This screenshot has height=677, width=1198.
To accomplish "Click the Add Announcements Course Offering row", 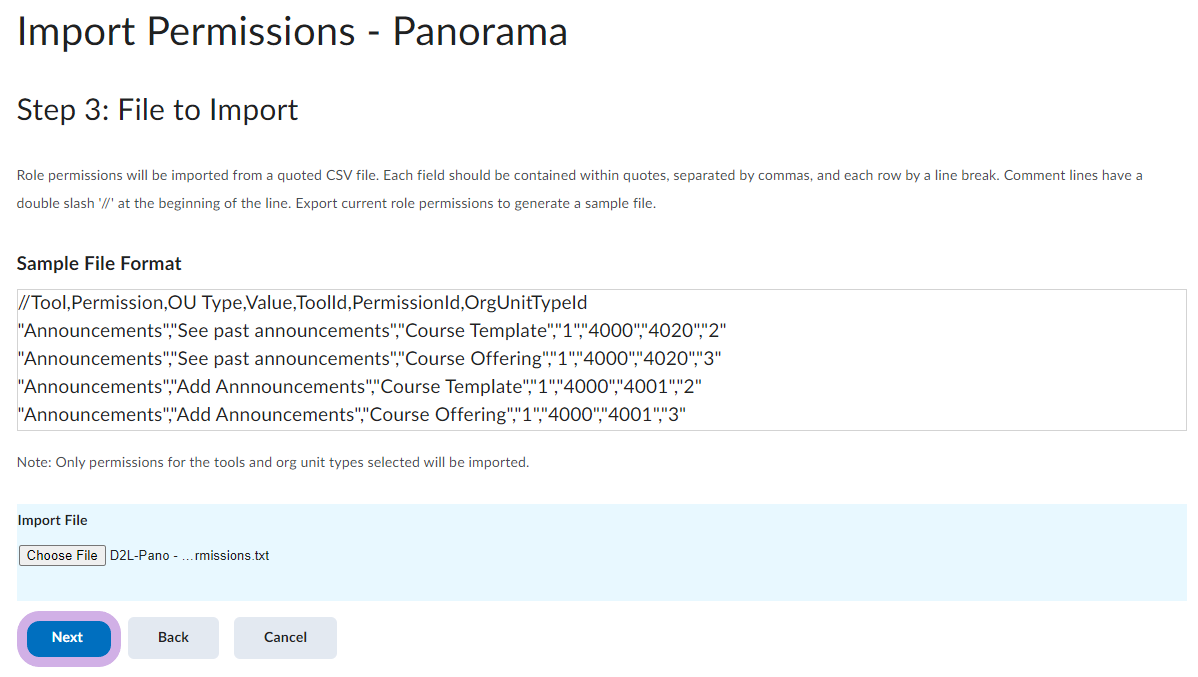I will (x=350, y=414).
